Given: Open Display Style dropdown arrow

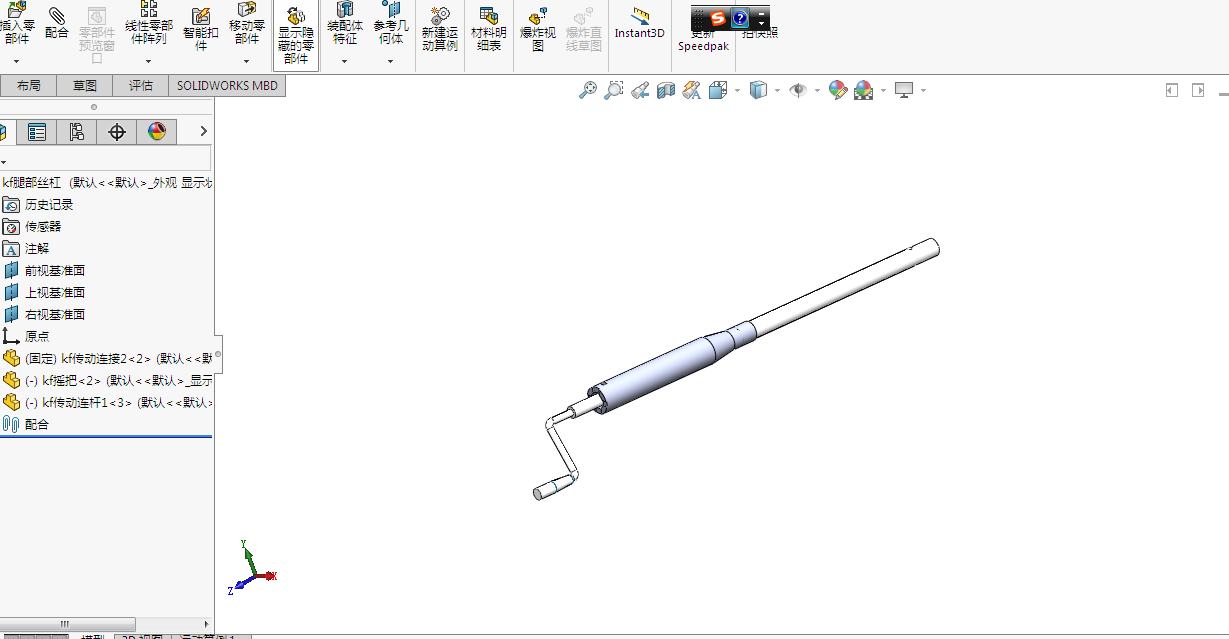Looking at the screenshot, I should pos(777,91).
